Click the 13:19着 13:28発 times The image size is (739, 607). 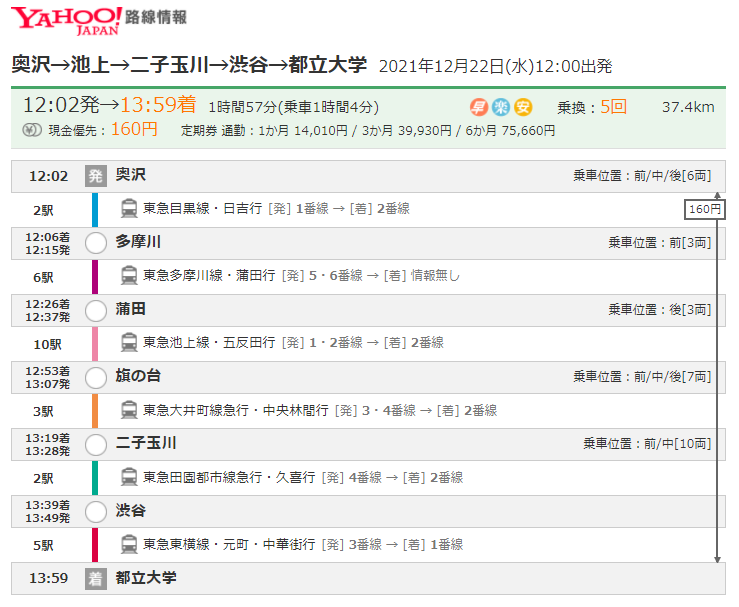48,445
